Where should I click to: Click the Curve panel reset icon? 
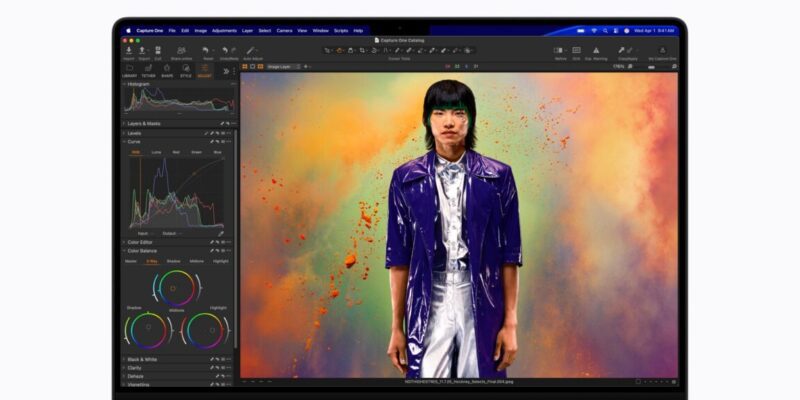[217, 141]
